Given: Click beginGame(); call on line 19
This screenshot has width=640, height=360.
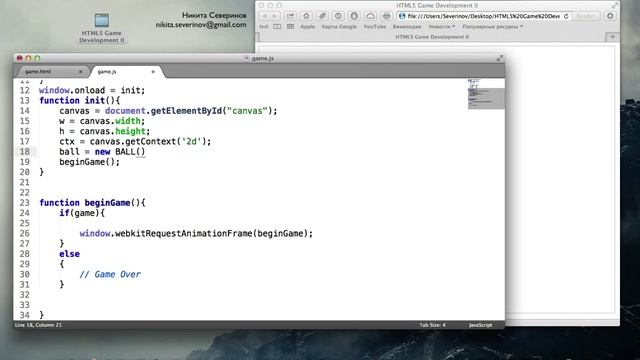Looking at the screenshot, I should (89, 162).
